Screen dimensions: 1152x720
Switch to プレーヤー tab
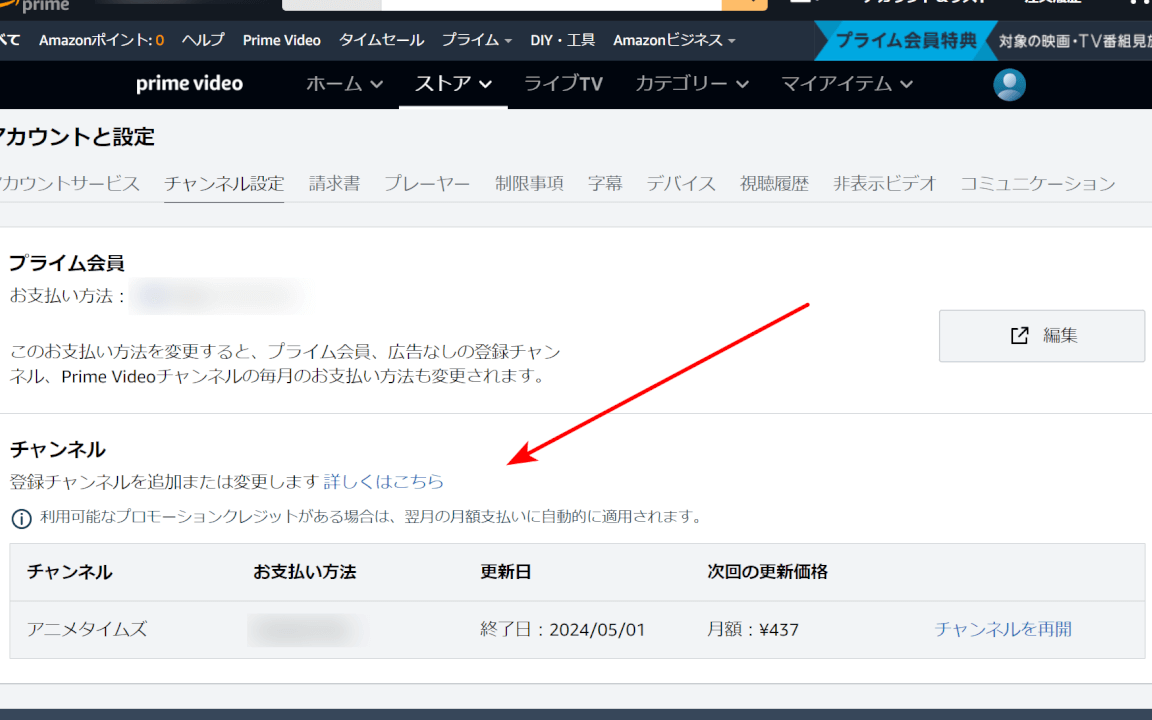pyautogui.click(x=427, y=184)
